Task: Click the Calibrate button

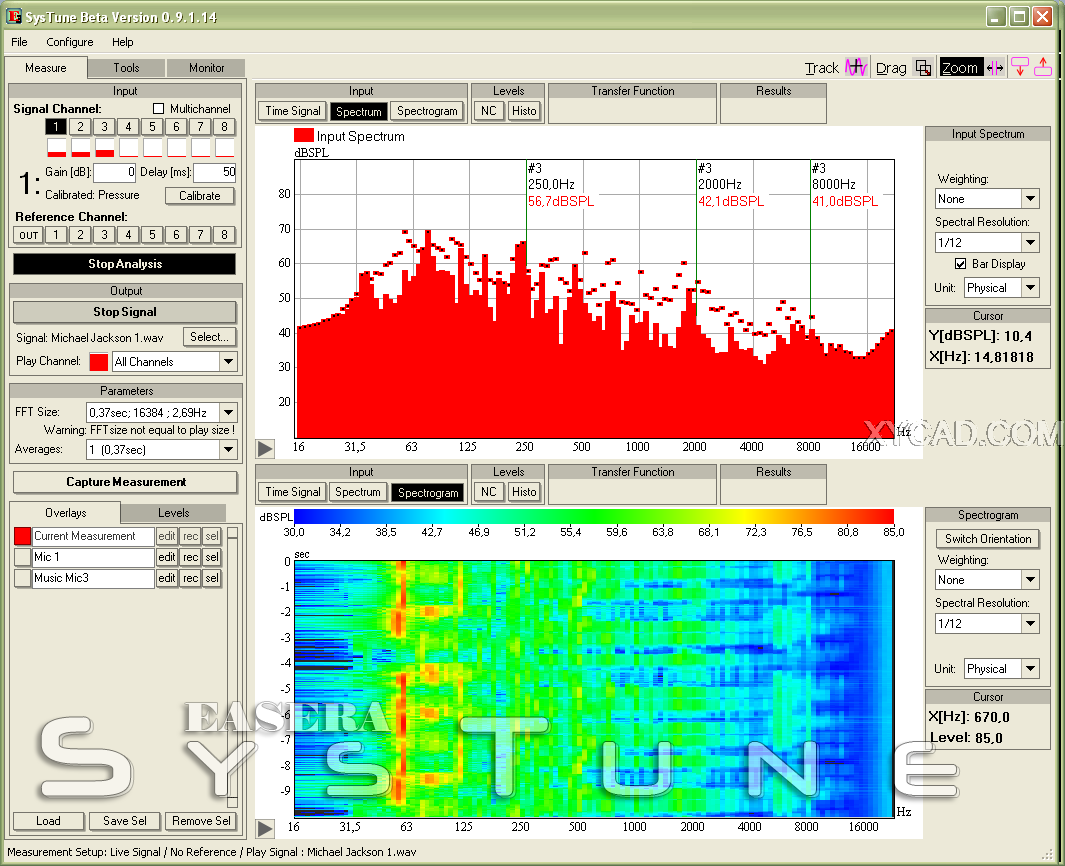Action: point(200,196)
